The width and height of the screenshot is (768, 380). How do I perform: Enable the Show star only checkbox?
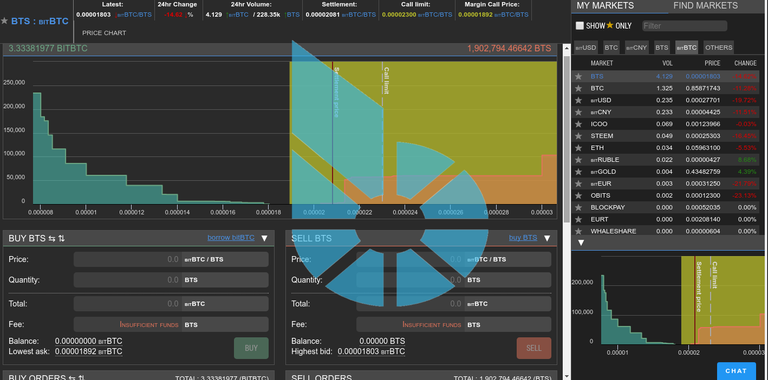click(x=579, y=25)
